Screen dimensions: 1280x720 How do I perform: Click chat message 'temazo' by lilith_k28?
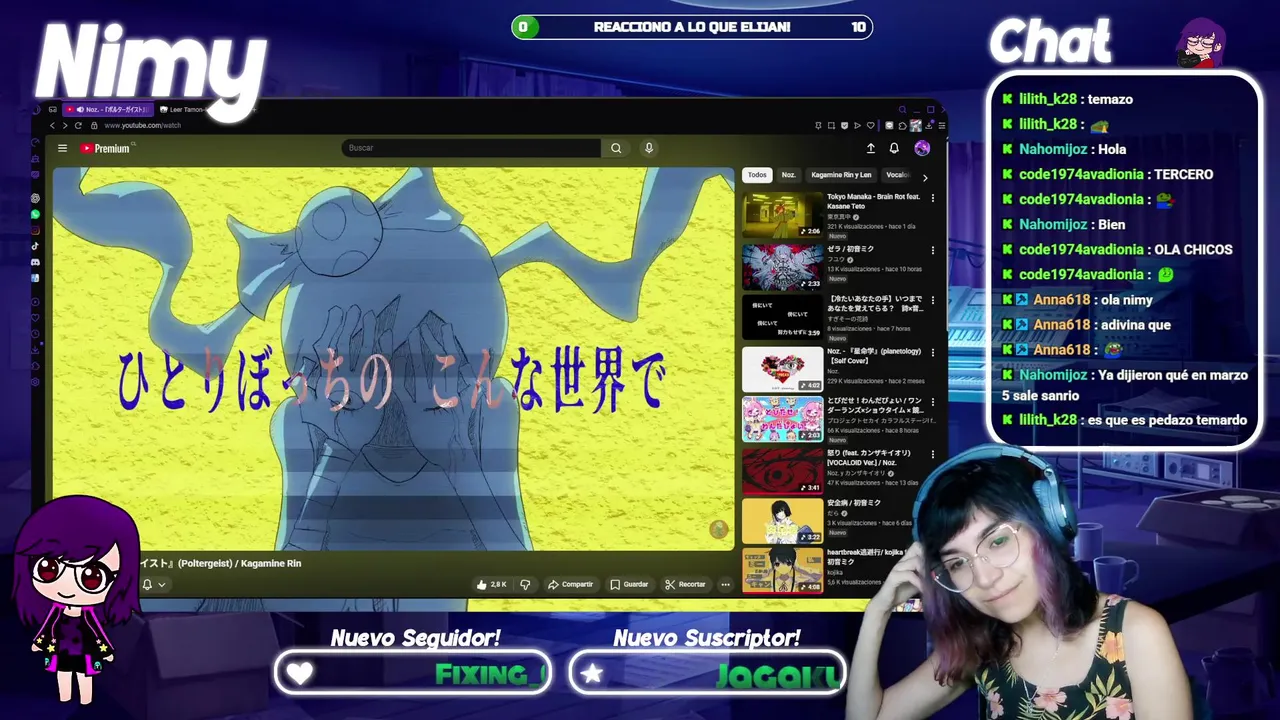tap(1110, 99)
